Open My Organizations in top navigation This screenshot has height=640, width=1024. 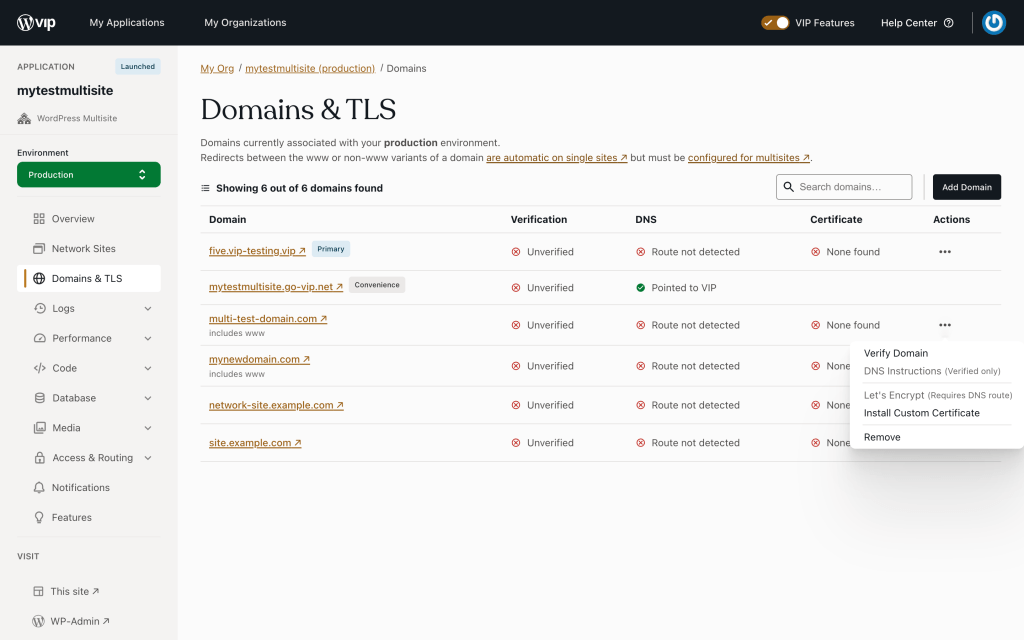(x=245, y=23)
